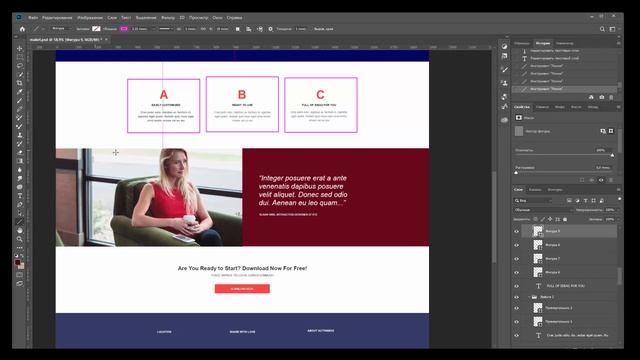
Task: Open layer filter kind dropdown Вид
Action: (533, 200)
